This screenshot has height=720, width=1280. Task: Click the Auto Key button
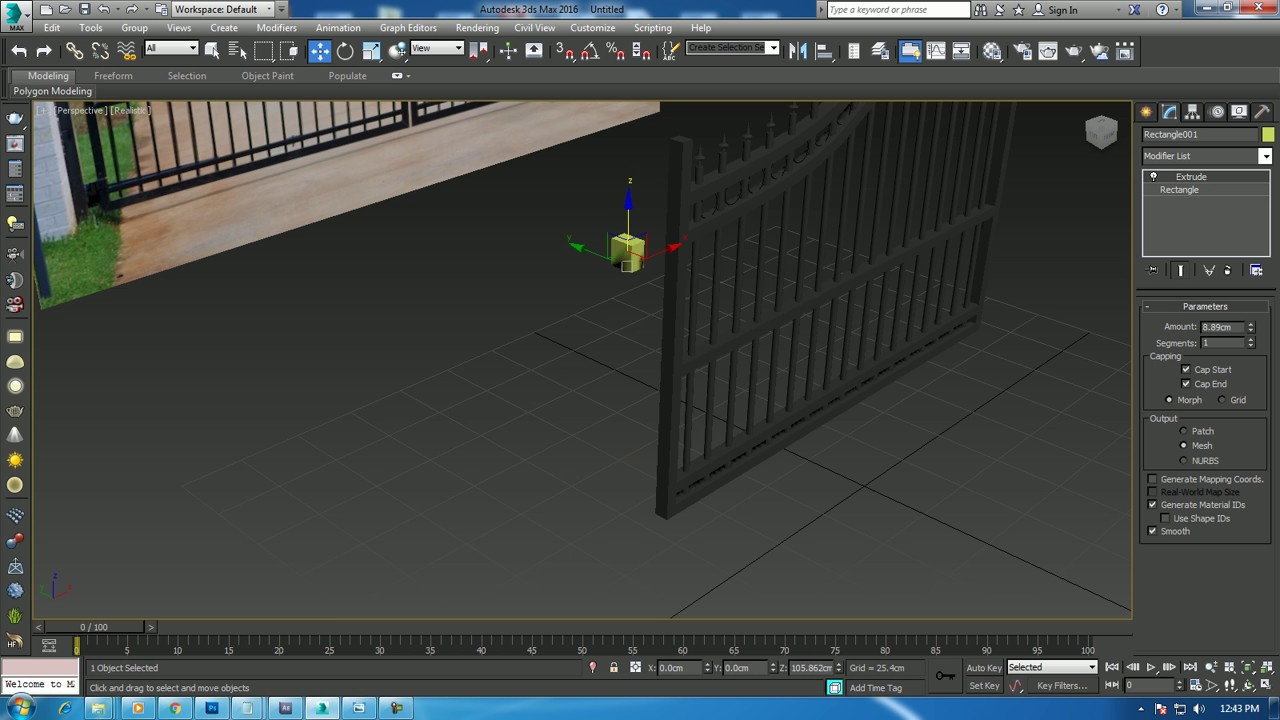coord(984,668)
